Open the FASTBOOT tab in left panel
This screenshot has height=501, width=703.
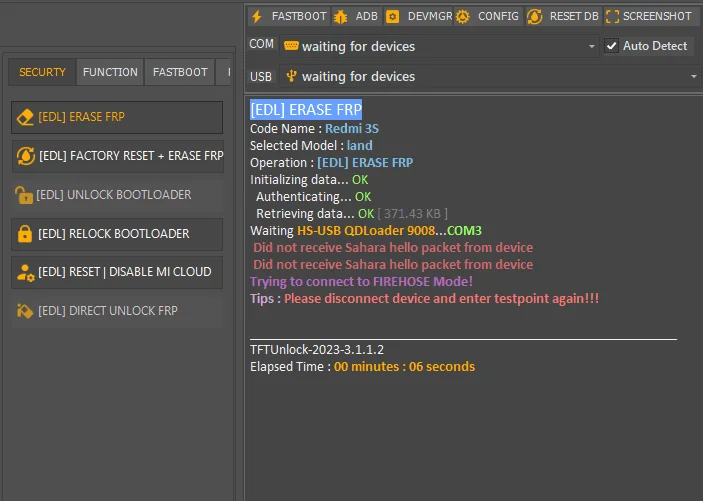tap(180, 72)
